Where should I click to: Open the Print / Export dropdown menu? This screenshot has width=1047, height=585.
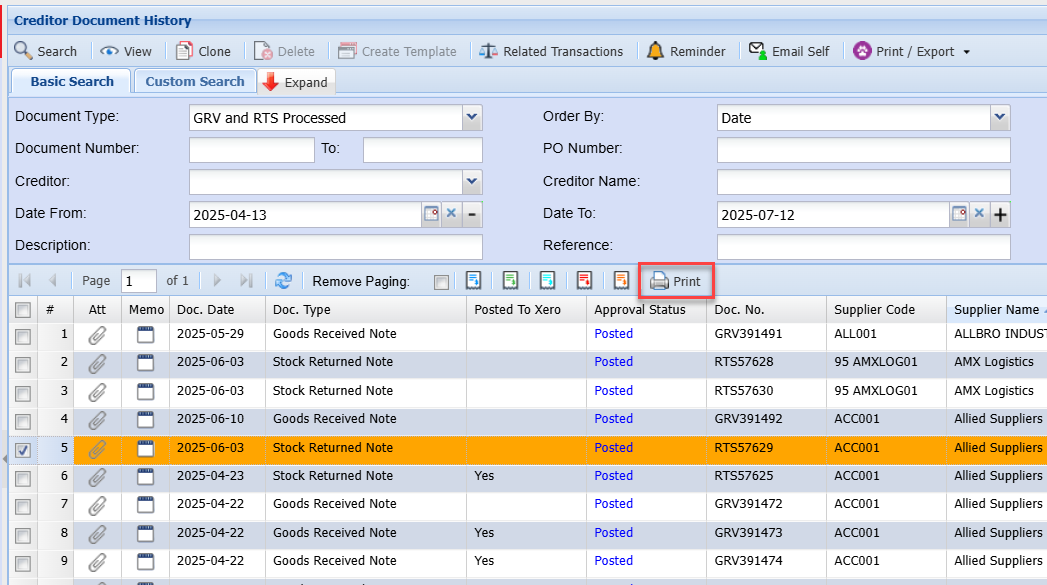912,51
